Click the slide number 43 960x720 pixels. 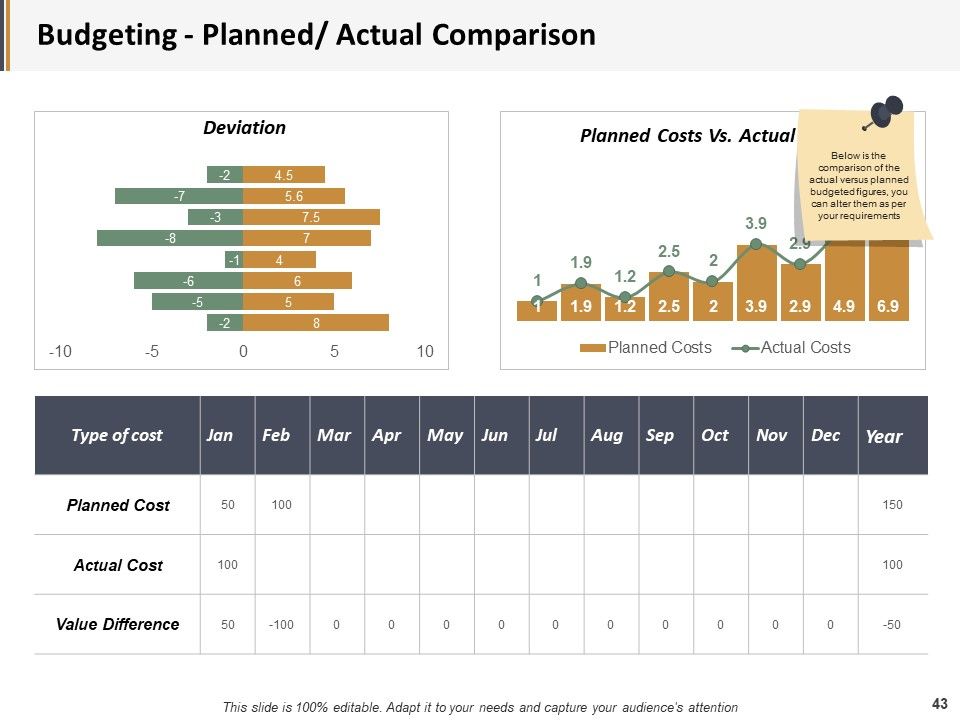pos(940,703)
